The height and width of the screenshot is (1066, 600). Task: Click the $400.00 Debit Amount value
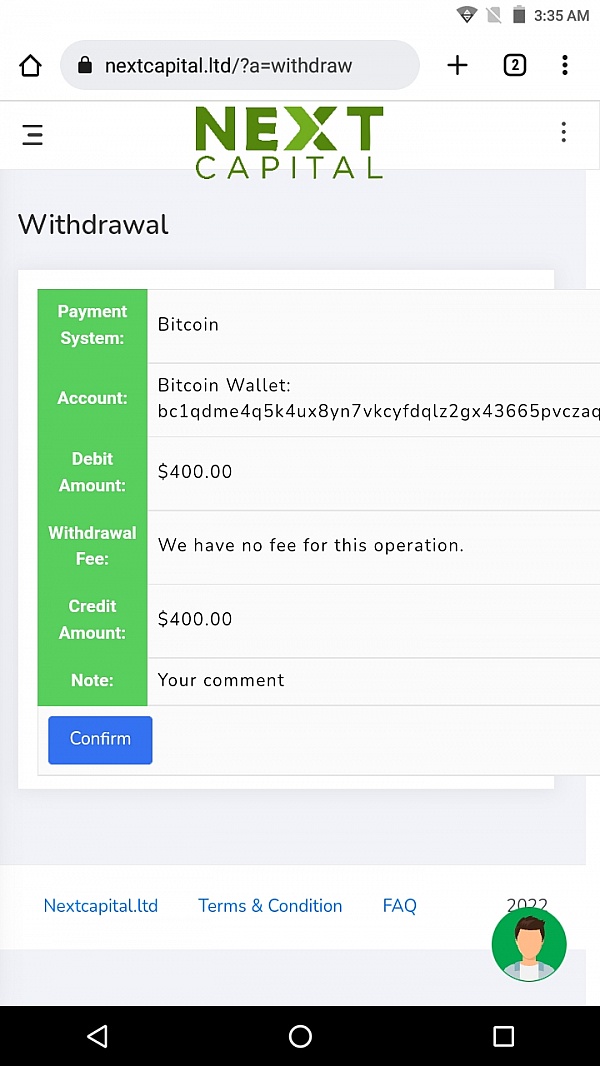coord(195,472)
